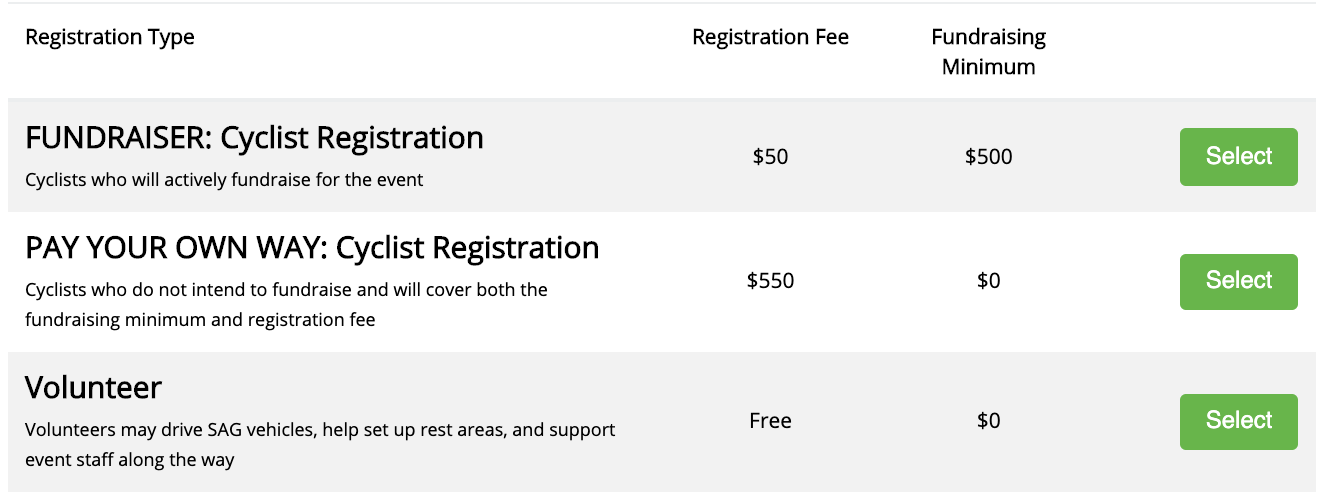Click the $50 registration fee value
This screenshot has width=1318, height=496.
[x=770, y=157]
